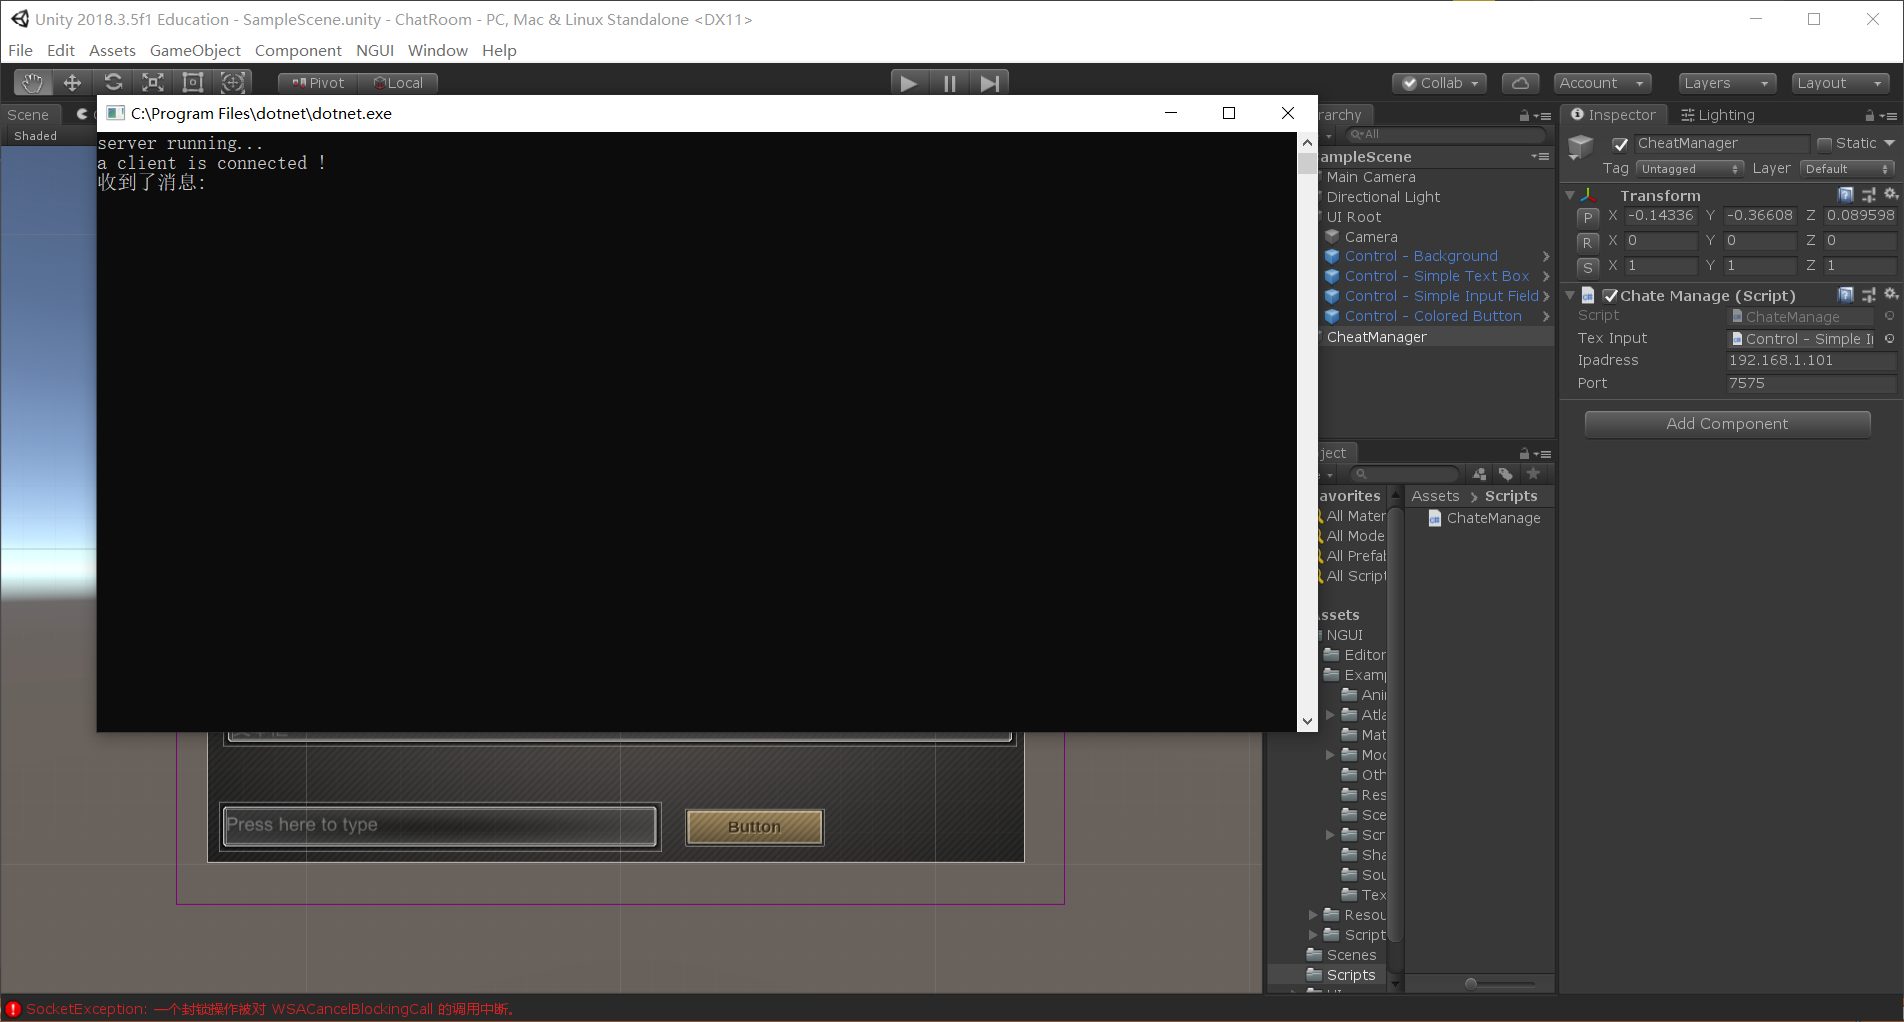Select the Rect transform tool
Image resolution: width=1904 pixels, height=1022 pixels.
pos(192,83)
